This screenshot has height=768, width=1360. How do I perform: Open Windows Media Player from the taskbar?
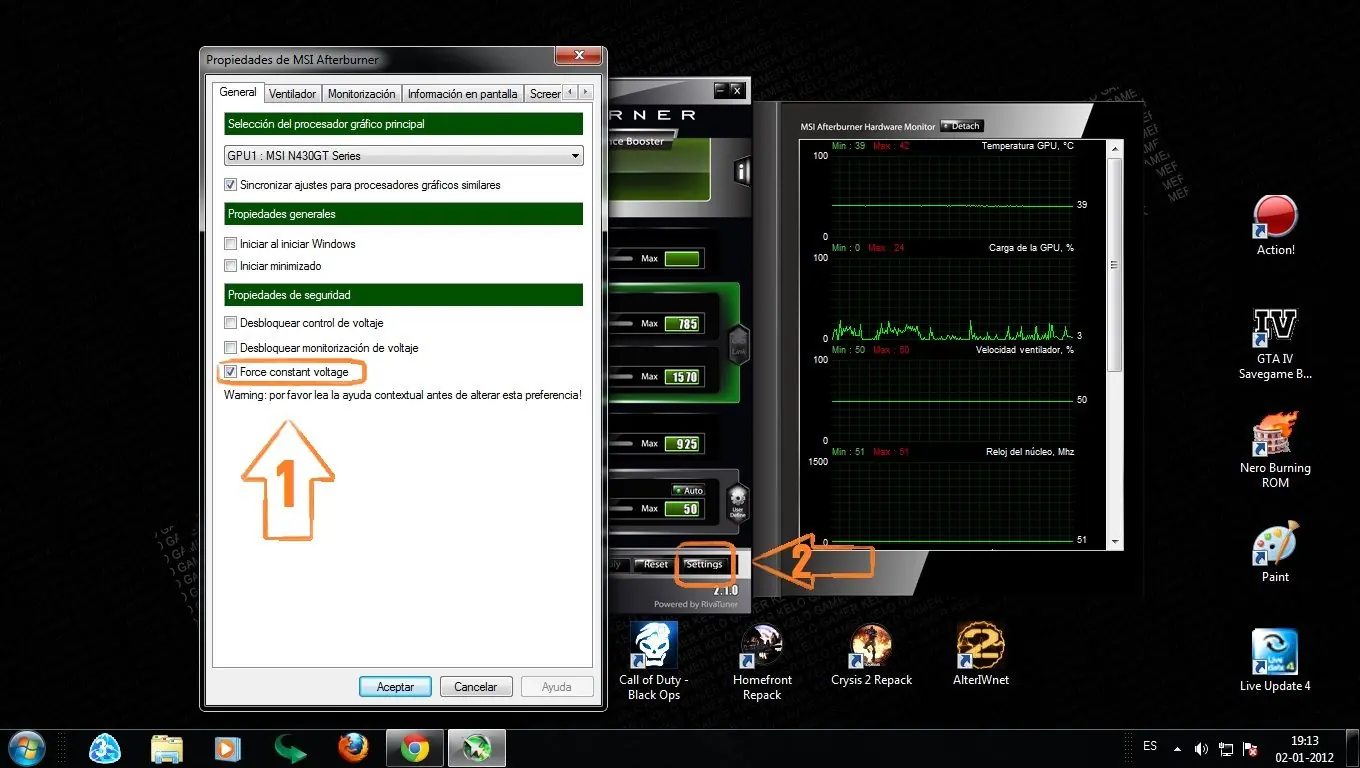point(229,748)
